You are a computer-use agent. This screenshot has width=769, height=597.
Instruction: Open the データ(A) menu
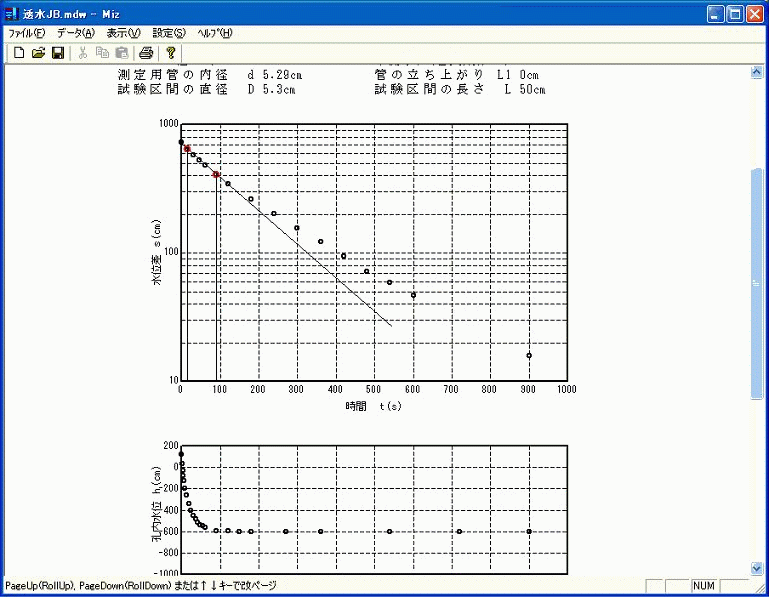75,33
